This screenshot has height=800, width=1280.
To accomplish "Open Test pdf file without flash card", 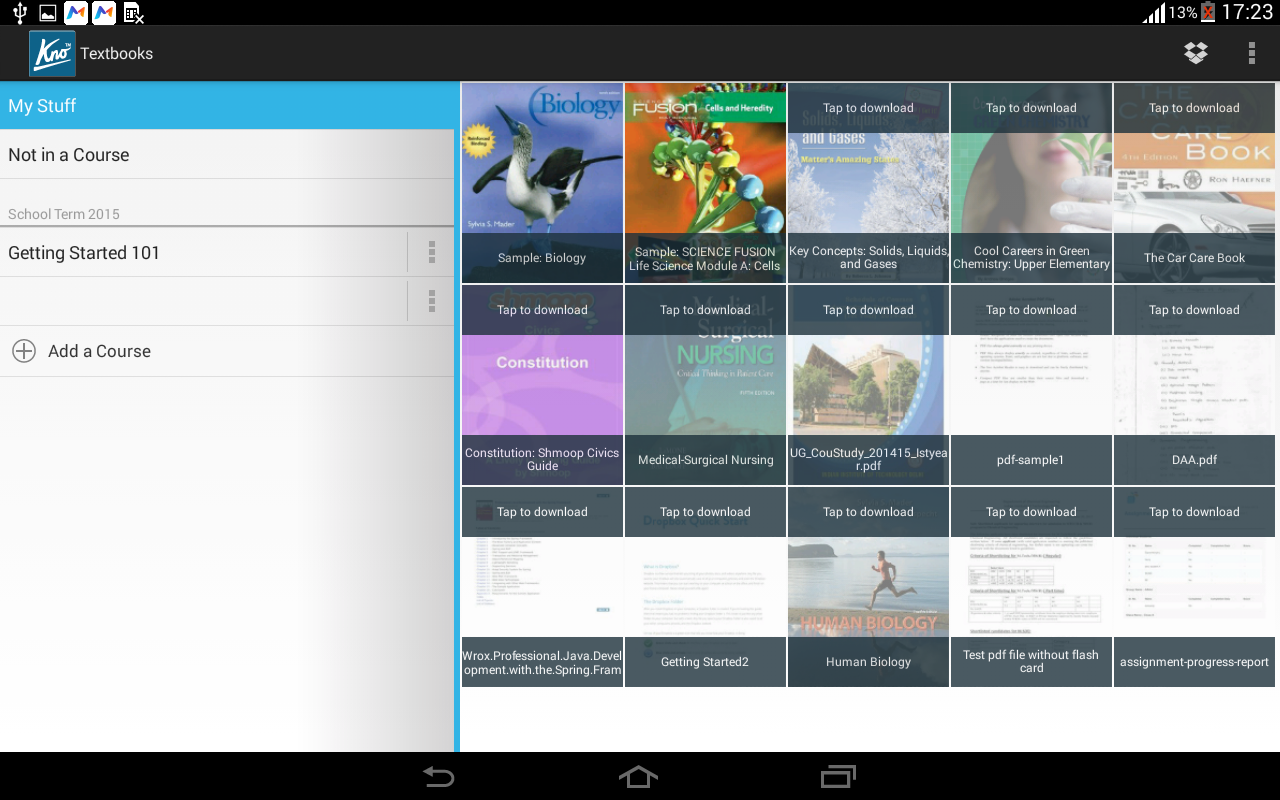I will click(x=1031, y=587).
